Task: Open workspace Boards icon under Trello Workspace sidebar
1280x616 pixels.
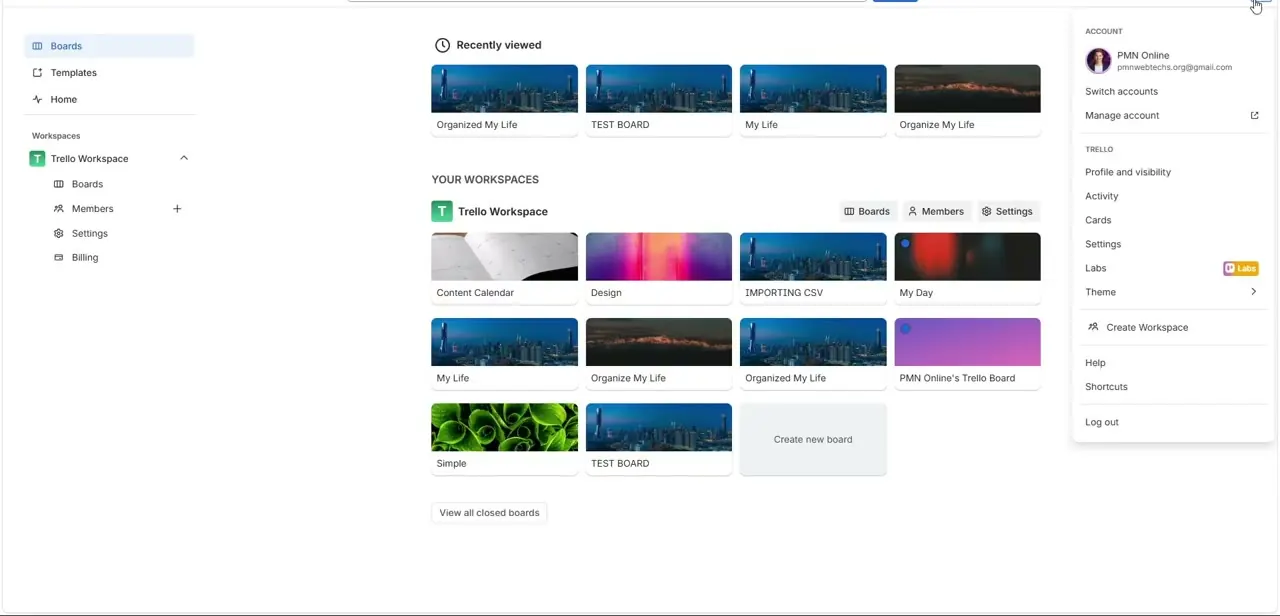Action: coord(58,184)
